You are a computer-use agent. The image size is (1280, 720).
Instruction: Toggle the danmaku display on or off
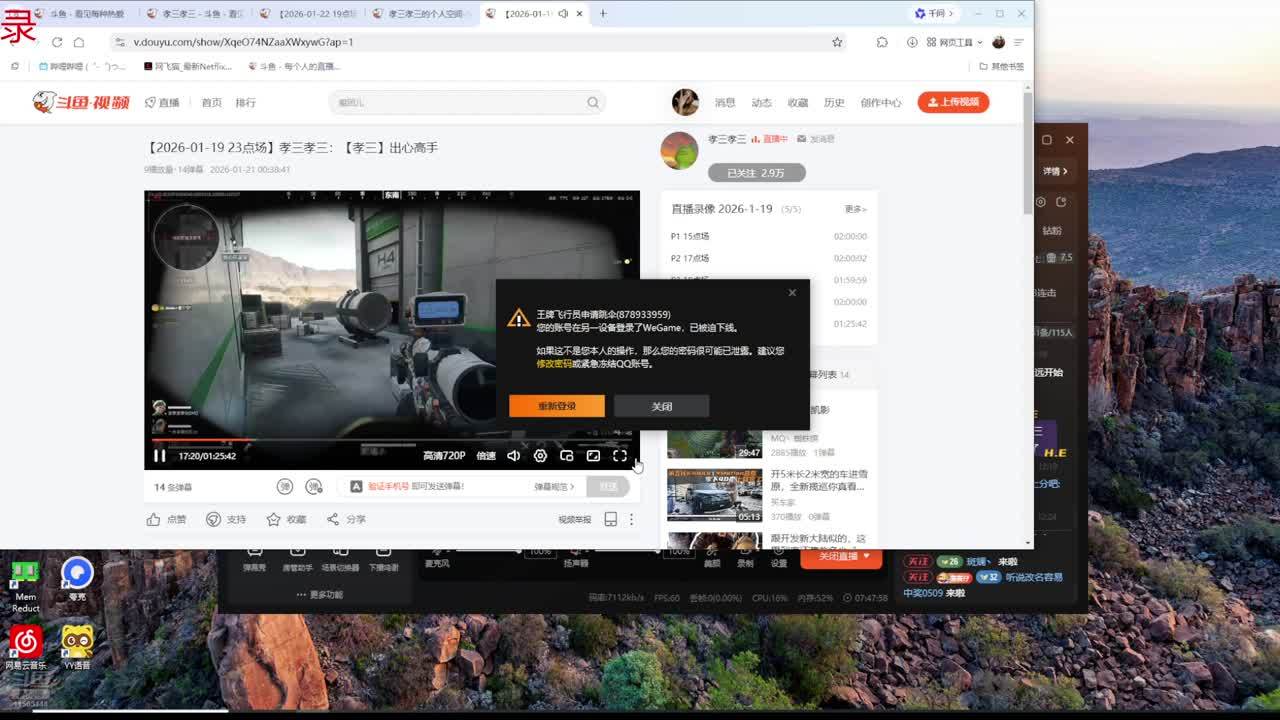click(x=285, y=487)
